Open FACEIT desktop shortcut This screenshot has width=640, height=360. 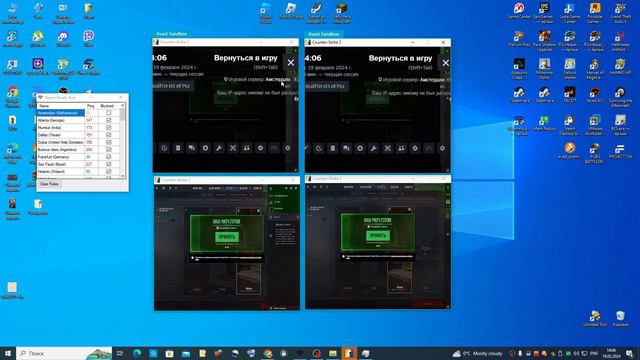[x=570, y=95]
